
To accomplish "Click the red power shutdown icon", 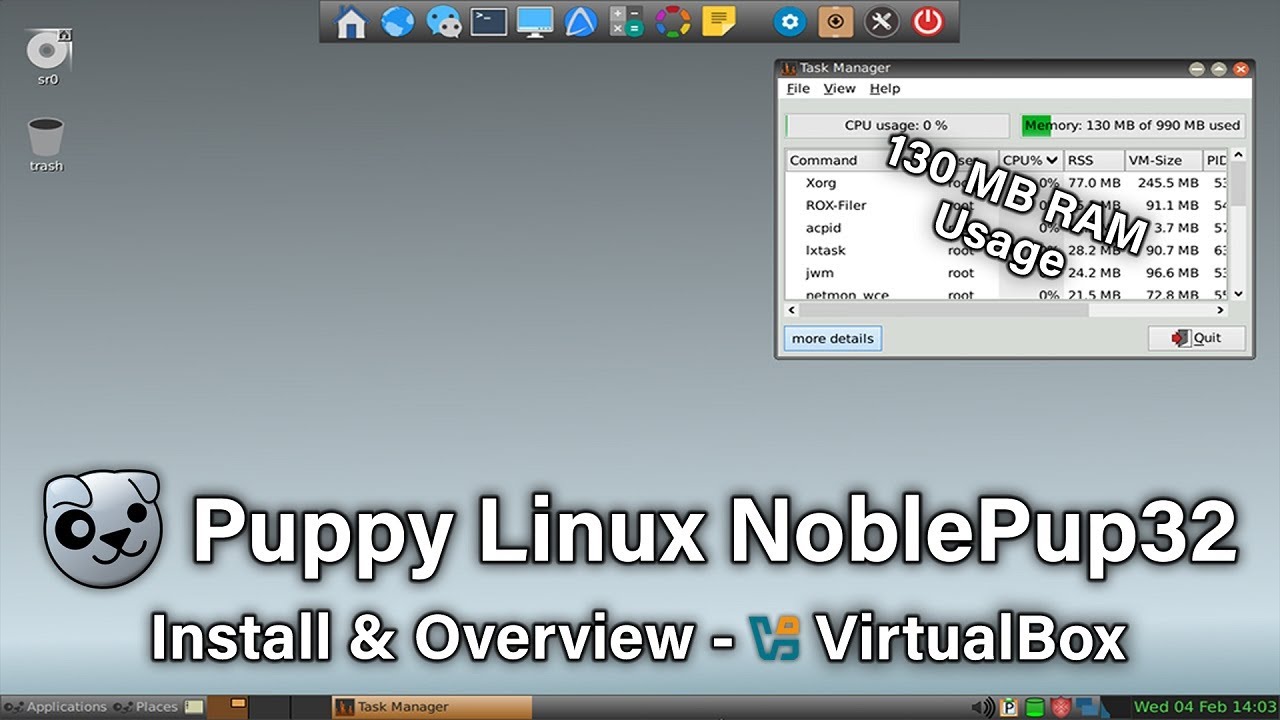I will coord(928,21).
